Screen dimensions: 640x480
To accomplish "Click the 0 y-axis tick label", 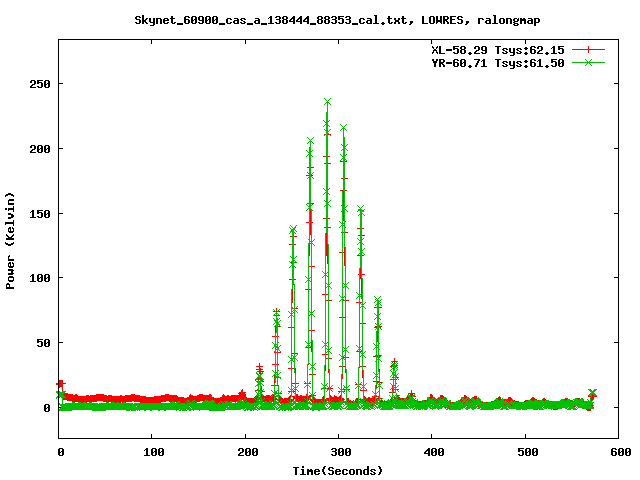I will [x=47, y=408].
